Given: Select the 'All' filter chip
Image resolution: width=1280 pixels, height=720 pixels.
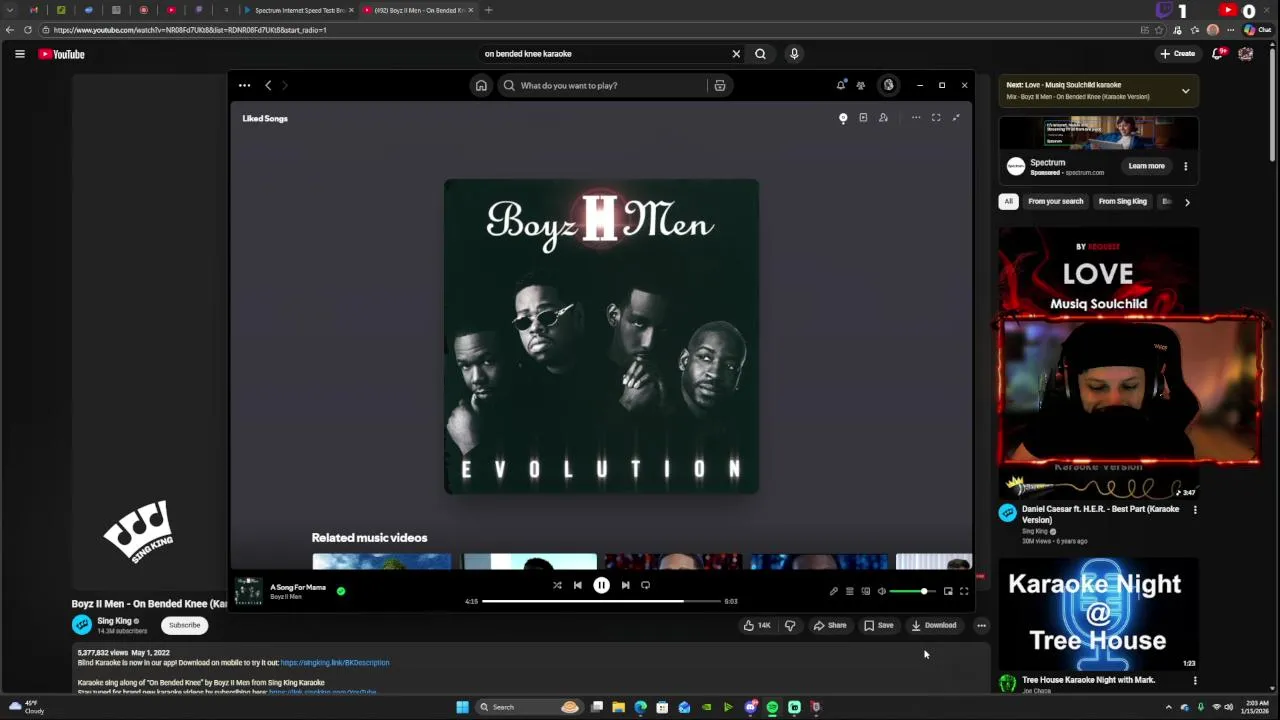Looking at the screenshot, I should (x=1008, y=202).
